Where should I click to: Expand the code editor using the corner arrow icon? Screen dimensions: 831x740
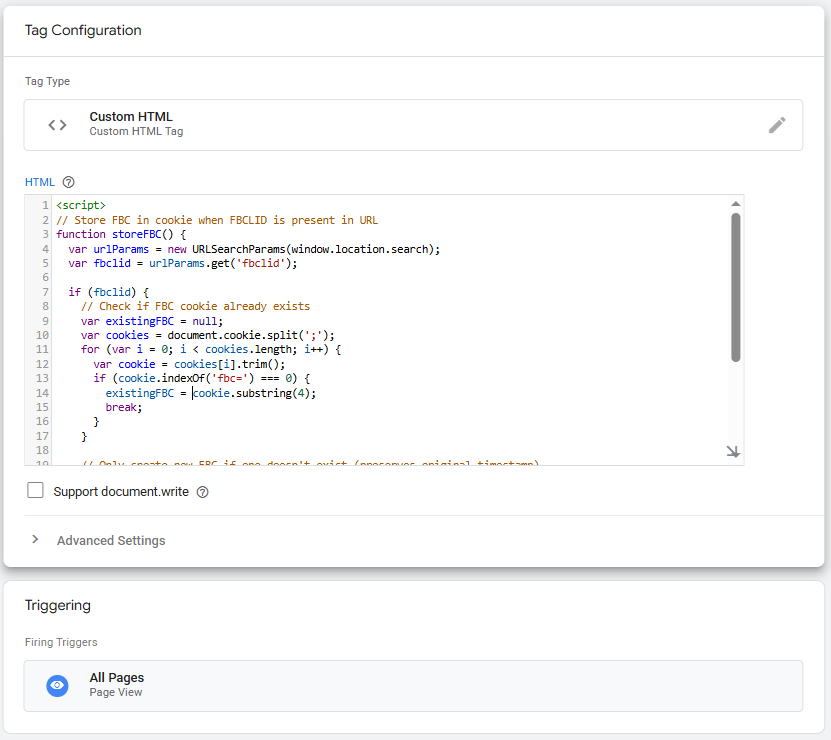(733, 452)
